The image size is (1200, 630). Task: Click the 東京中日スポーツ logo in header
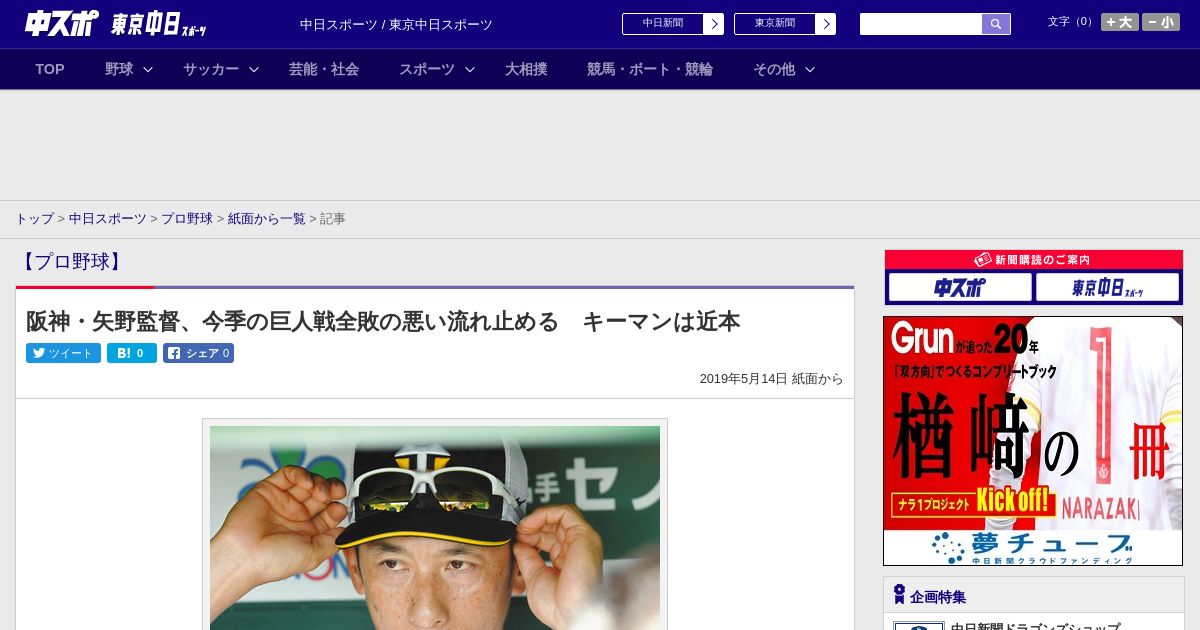pyautogui.click(x=158, y=25)
